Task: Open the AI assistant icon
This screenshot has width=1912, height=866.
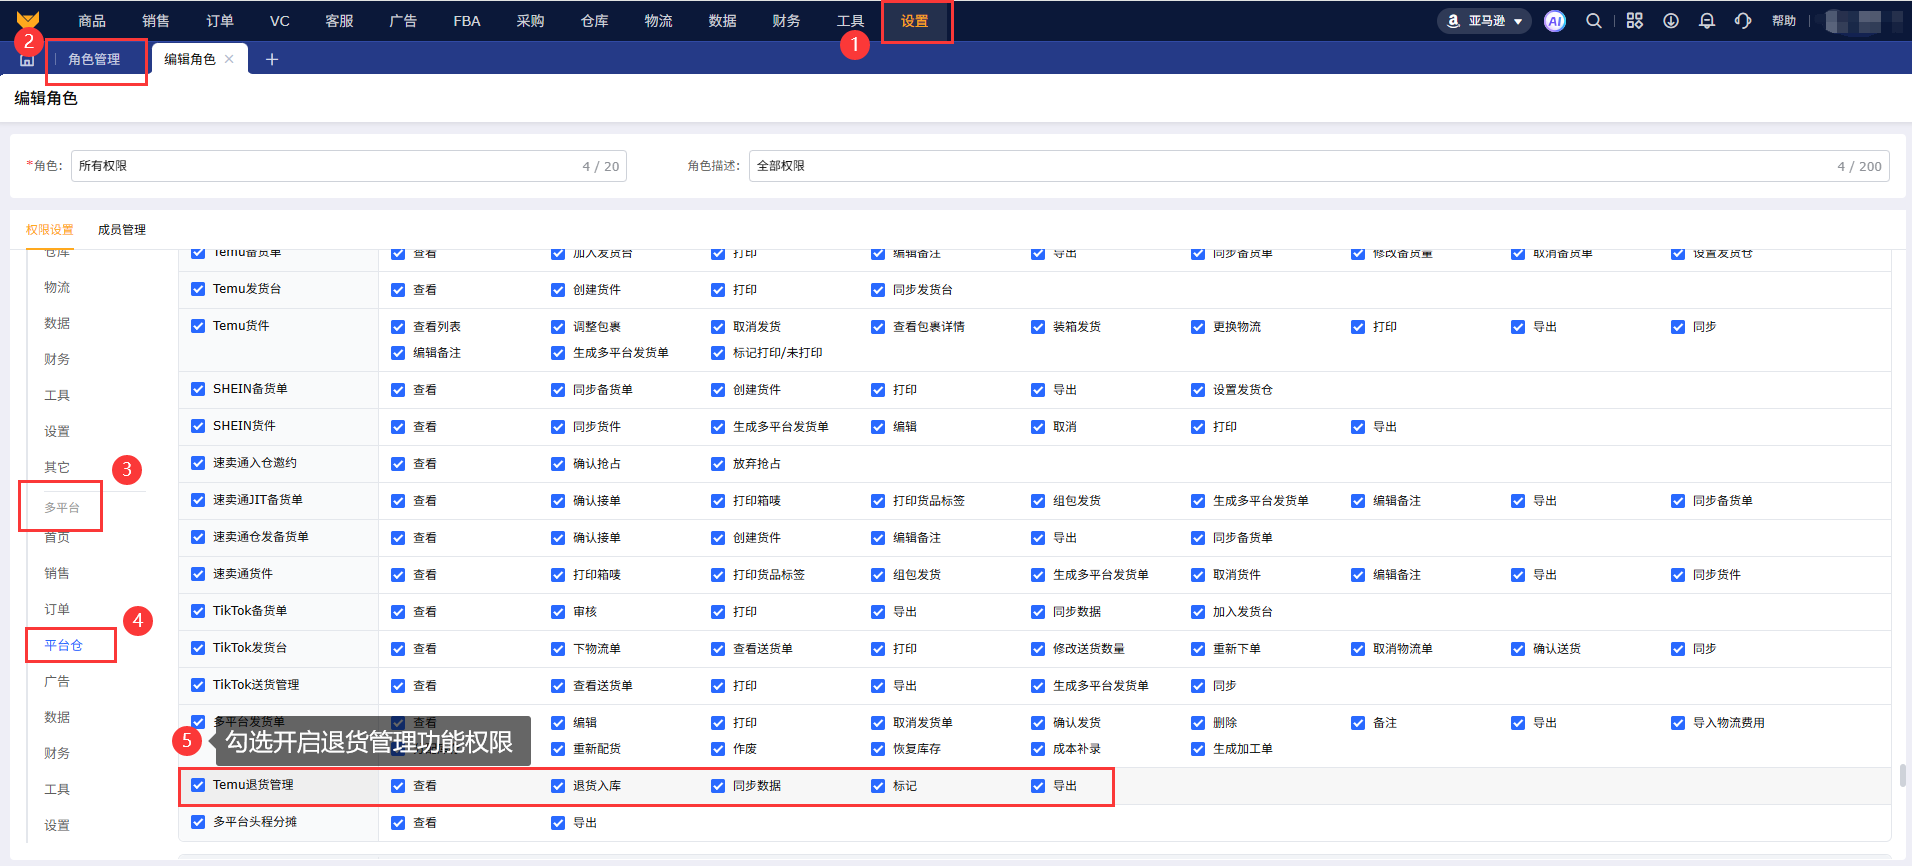Action: click(1555, 21)
